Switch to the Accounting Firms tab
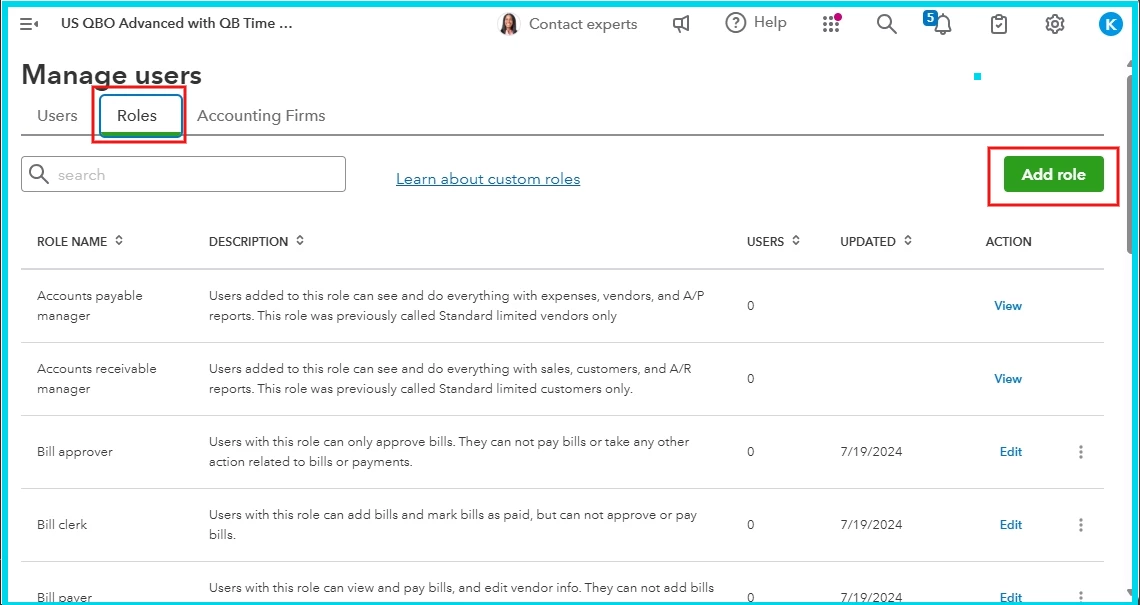 261,116
